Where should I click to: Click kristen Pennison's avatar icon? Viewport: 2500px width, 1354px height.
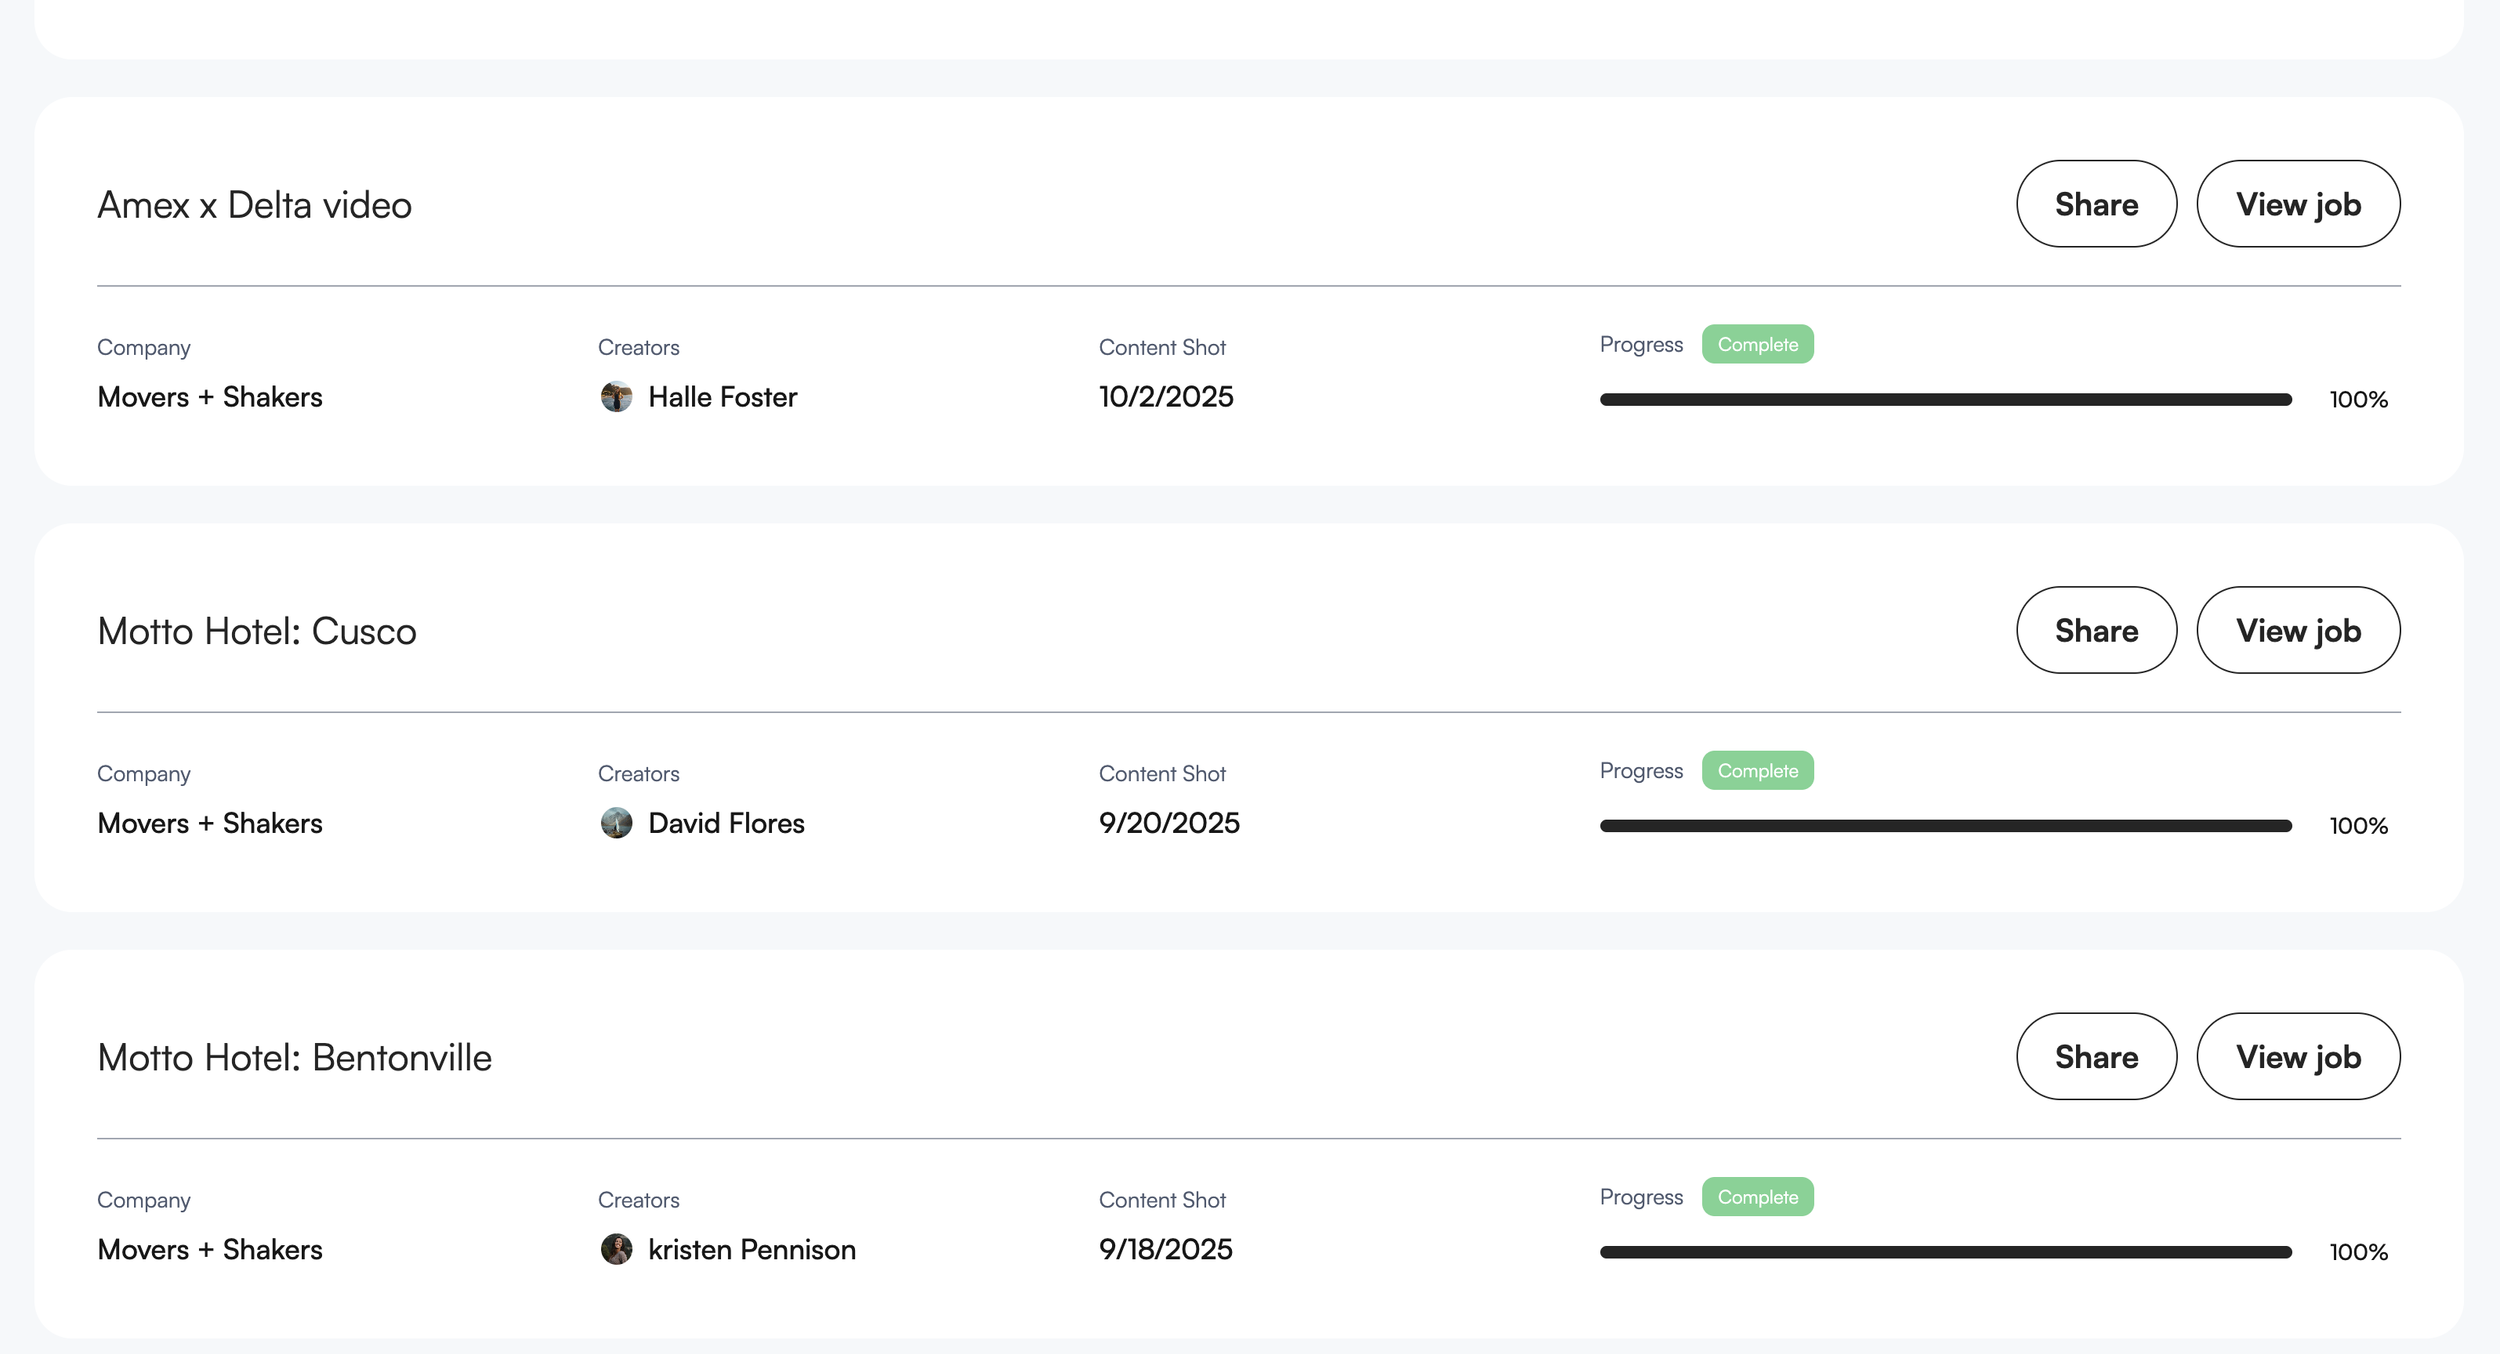[616, 1249]
